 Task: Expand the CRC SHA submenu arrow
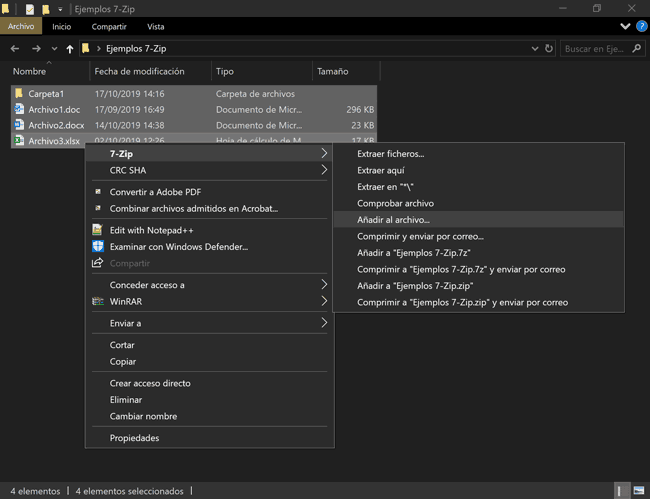(324, 170)
